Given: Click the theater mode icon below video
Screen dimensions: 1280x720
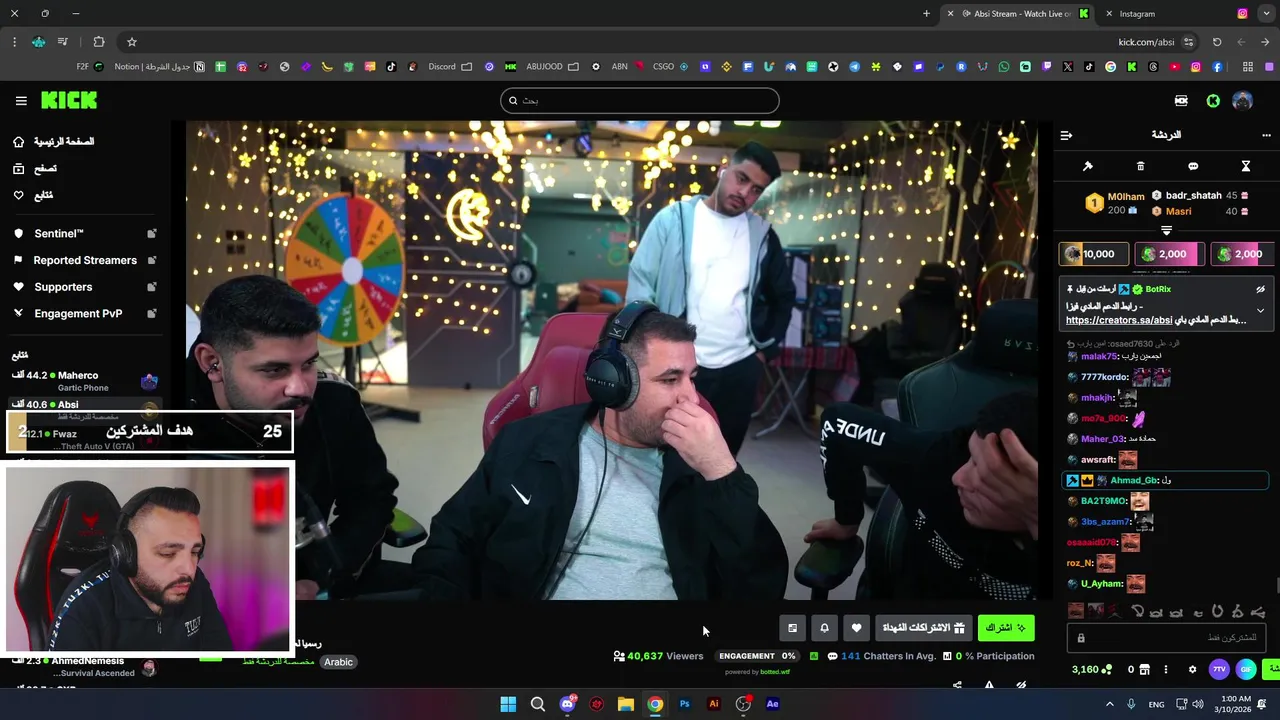Looking at the screenshot, I should tap(793, 628).
